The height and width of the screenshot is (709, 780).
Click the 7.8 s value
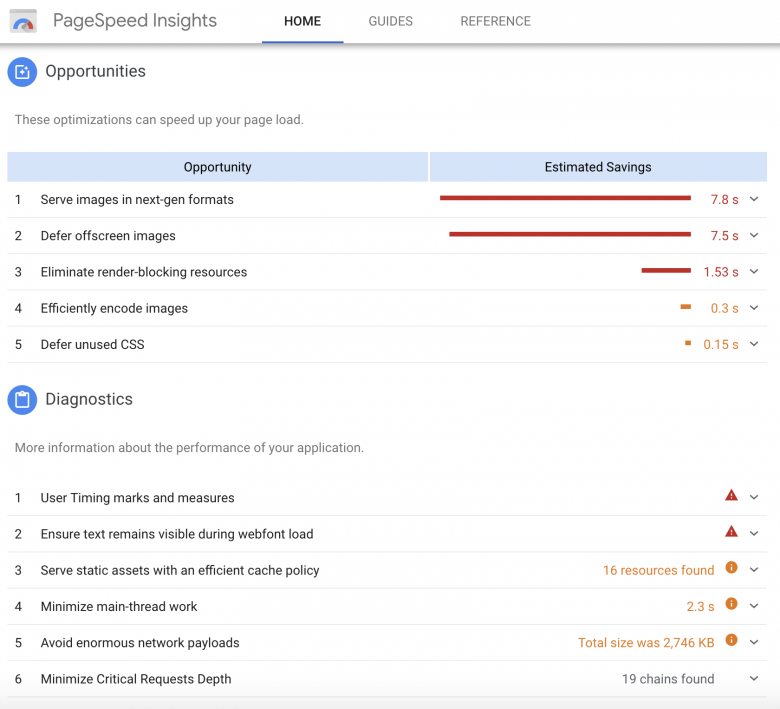(x=724, y=200)
